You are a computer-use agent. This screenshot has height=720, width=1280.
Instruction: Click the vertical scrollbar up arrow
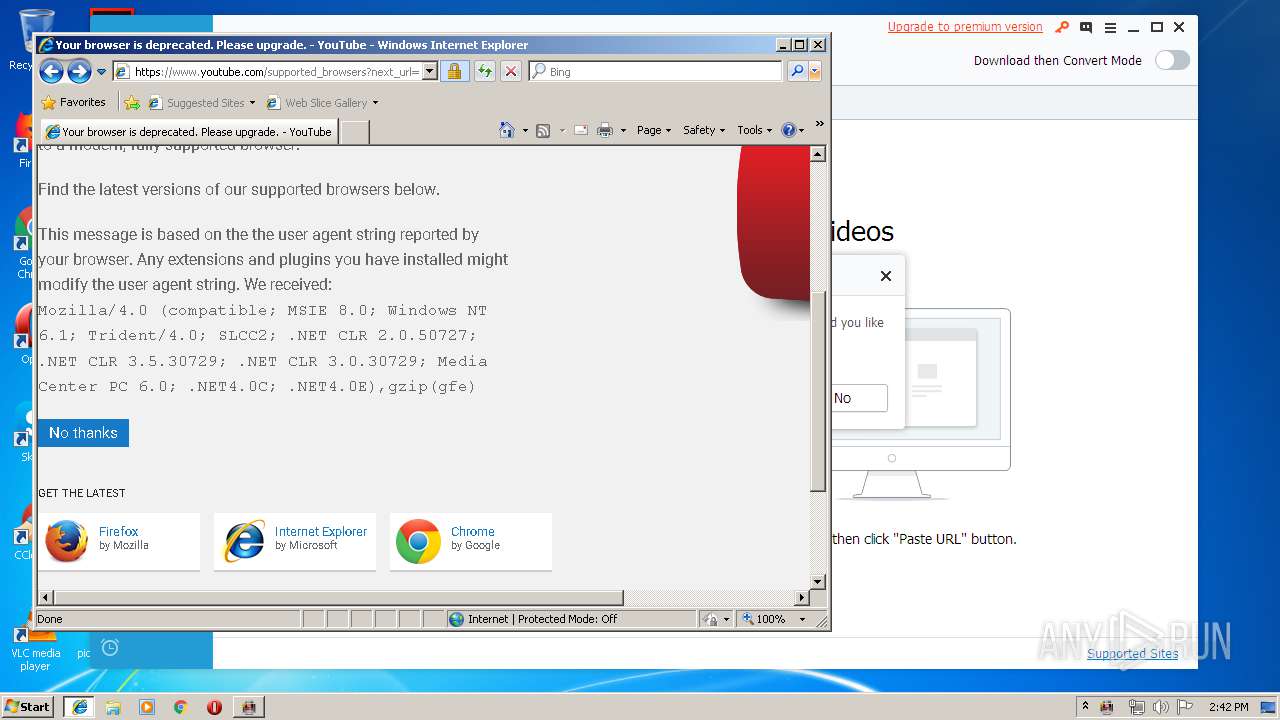(x=817, y=154)
